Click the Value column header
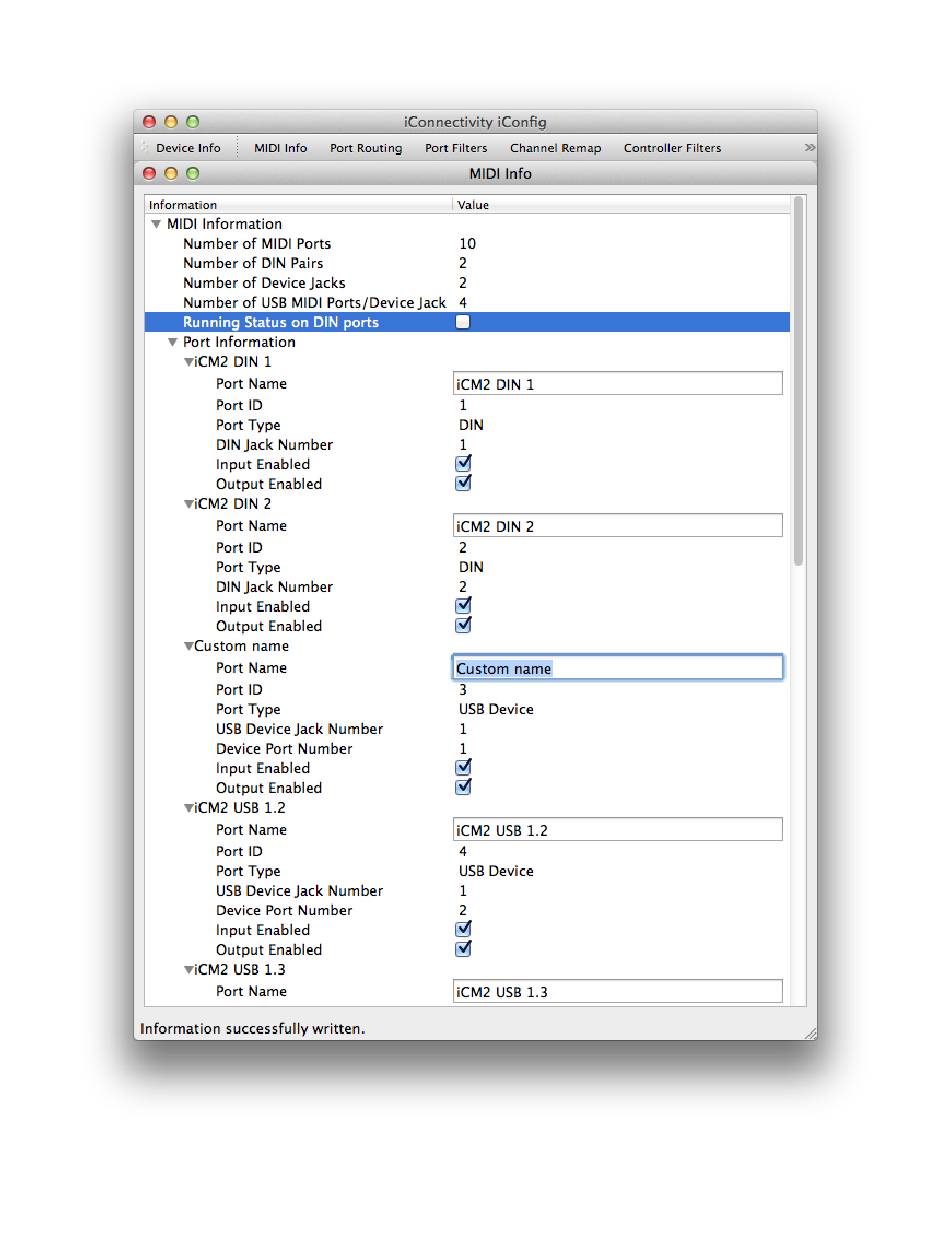This screenshot has height=1260, width=950. click(x=621, y=205)
